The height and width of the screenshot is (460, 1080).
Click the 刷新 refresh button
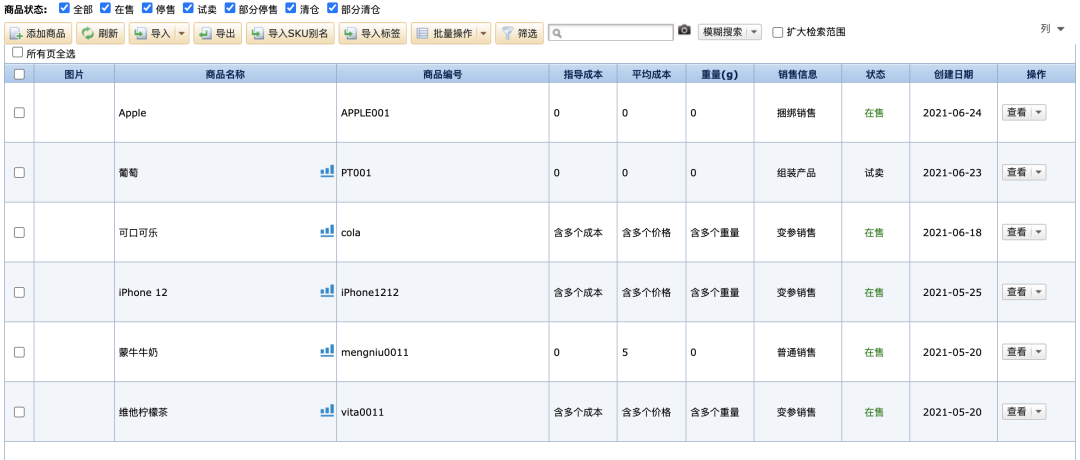tap(100, 33)
